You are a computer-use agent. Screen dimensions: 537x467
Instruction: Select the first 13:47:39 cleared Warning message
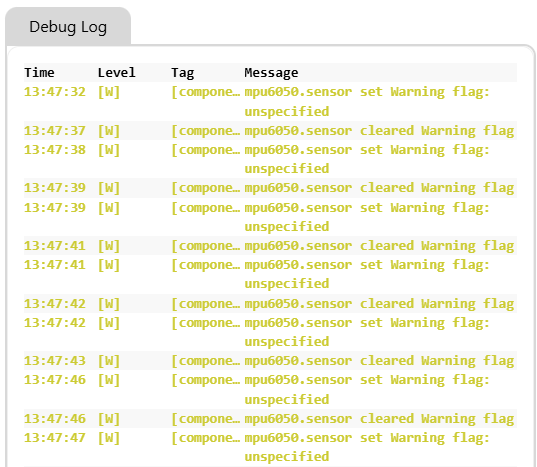[379, 188]
